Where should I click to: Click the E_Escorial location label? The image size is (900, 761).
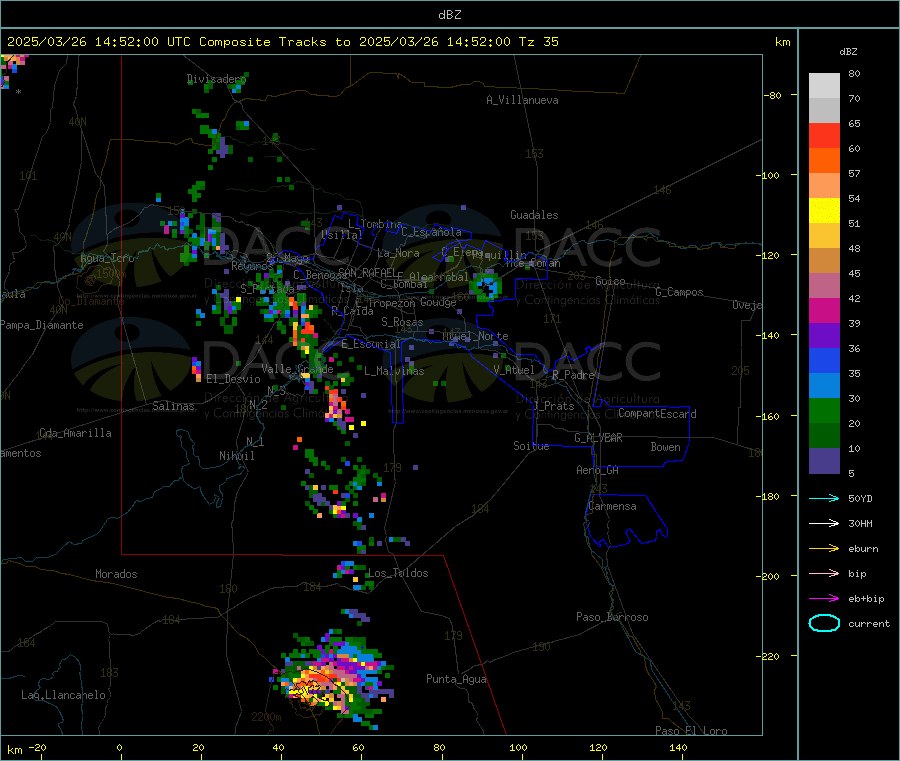pos(370,344)
